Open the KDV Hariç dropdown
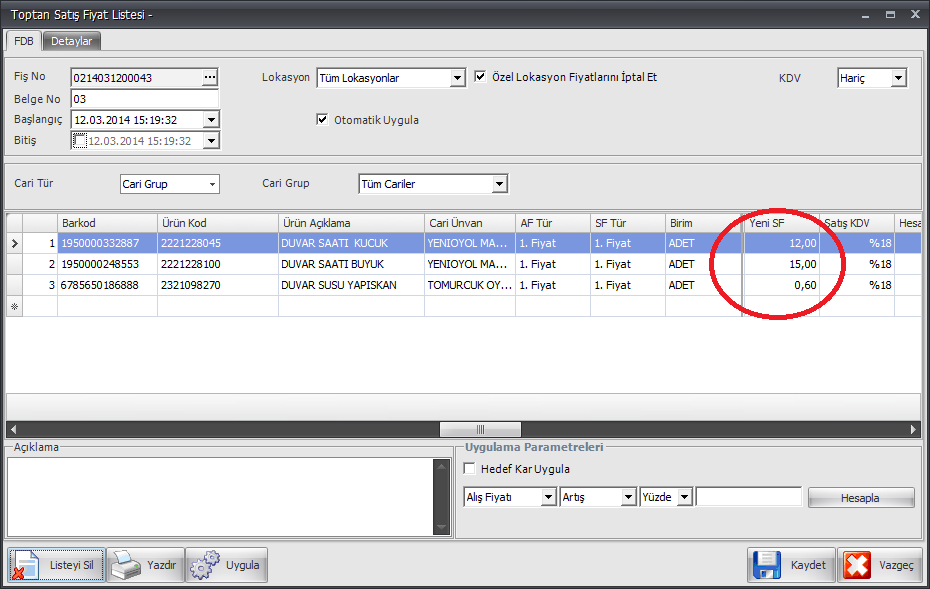The width and height of the screenshot is (930, 589). tap(899, 78)
